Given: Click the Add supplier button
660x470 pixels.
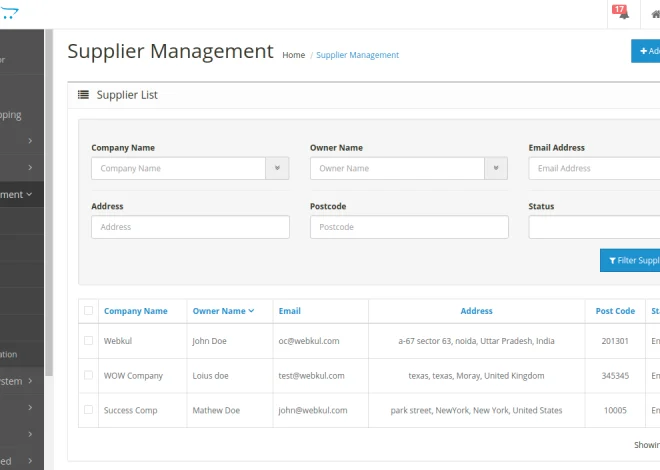Looking at the screenshot, I should (646, 51).
